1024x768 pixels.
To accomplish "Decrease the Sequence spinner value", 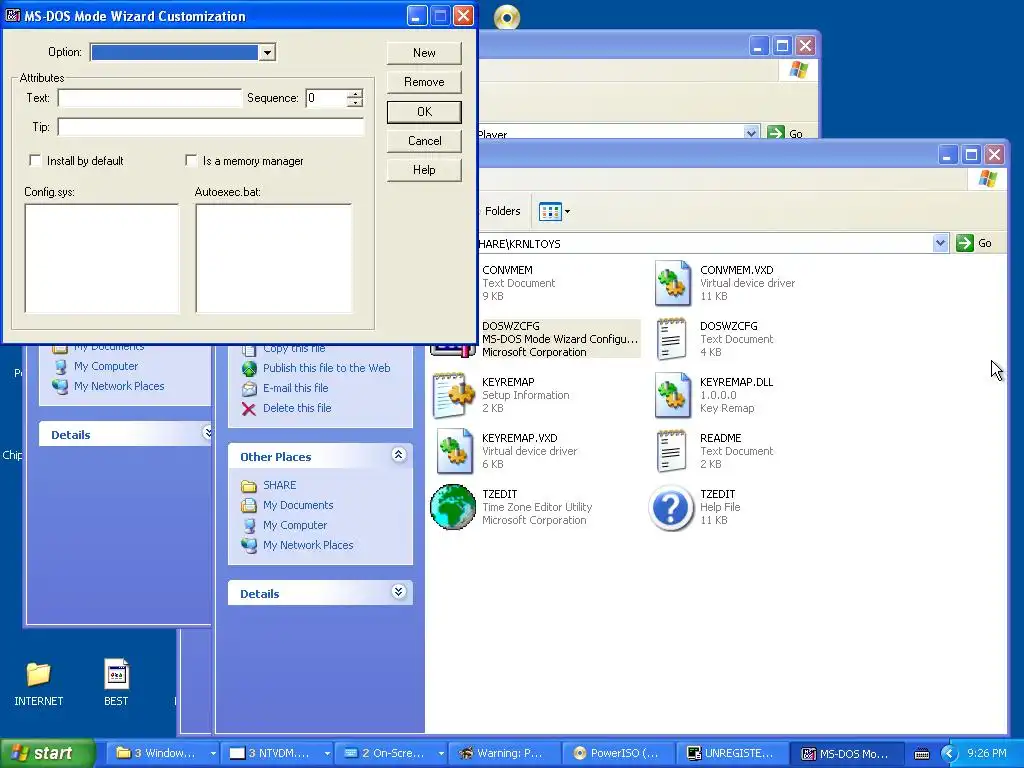I will 355,103.
